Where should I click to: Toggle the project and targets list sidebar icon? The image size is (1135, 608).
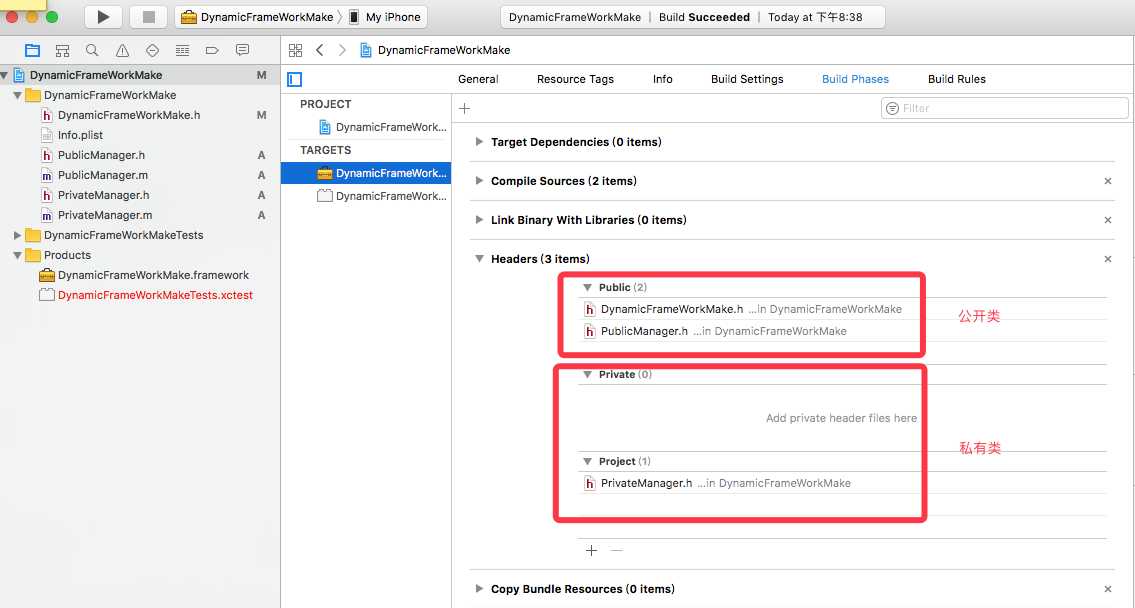[x=295, y=79]
